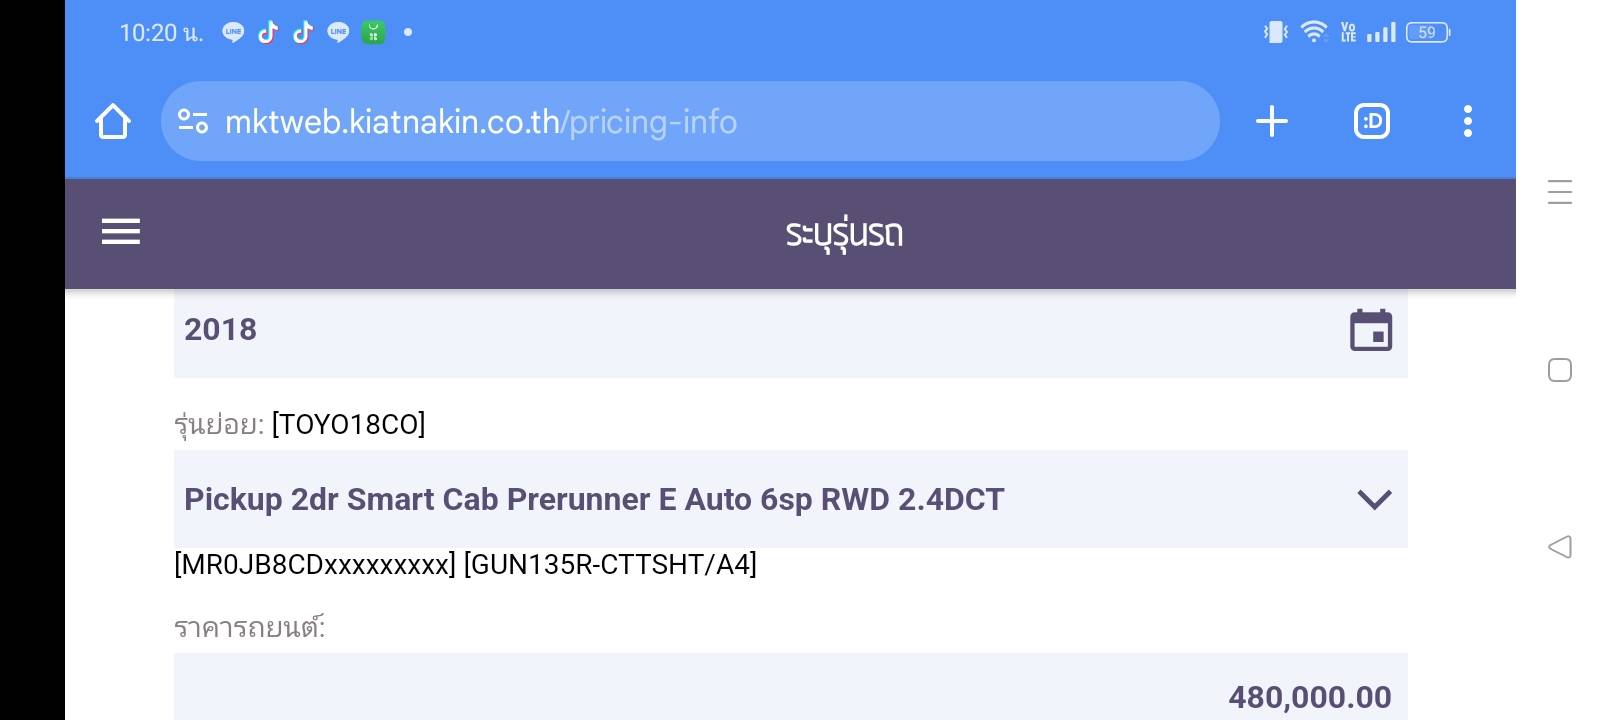Expand the Pickup 2dr Smart Cab dropdown chevron

pyautogui.click(x=1374, y=499)
